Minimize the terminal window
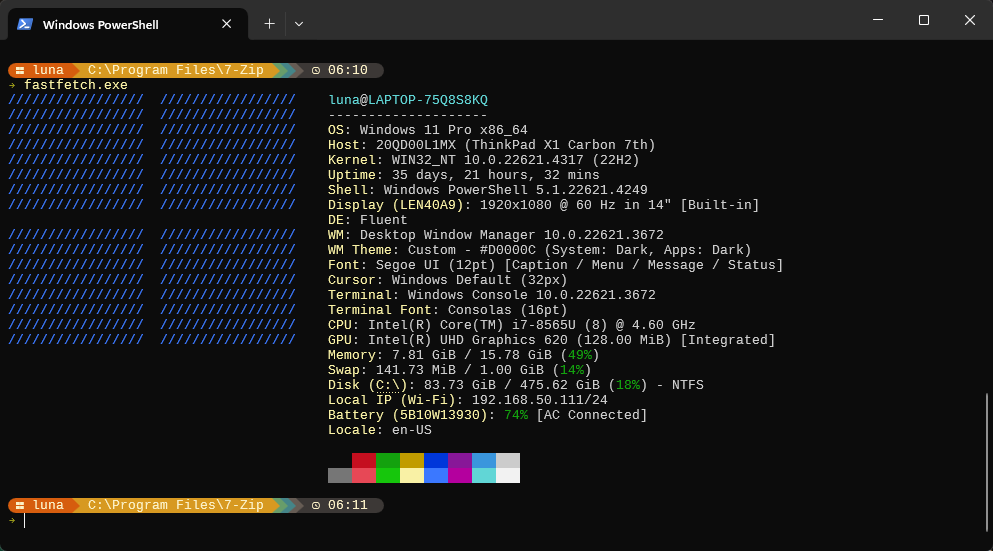Screen dimensions: 993x551 click(878, 20)
